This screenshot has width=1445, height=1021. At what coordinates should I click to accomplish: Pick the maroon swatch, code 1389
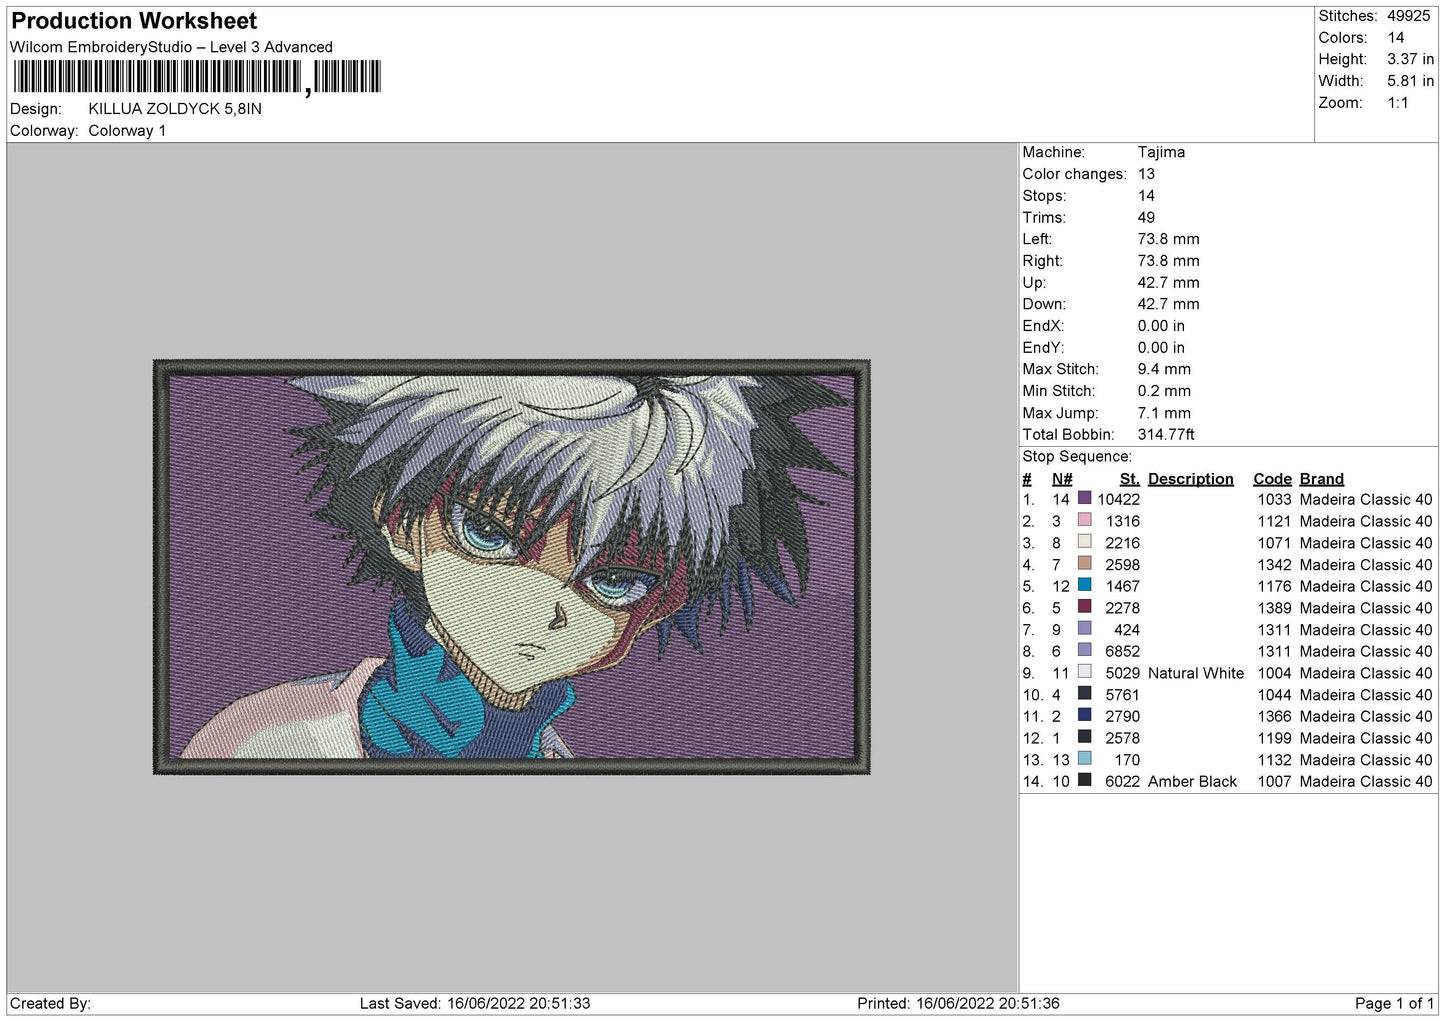[1084, 608]
